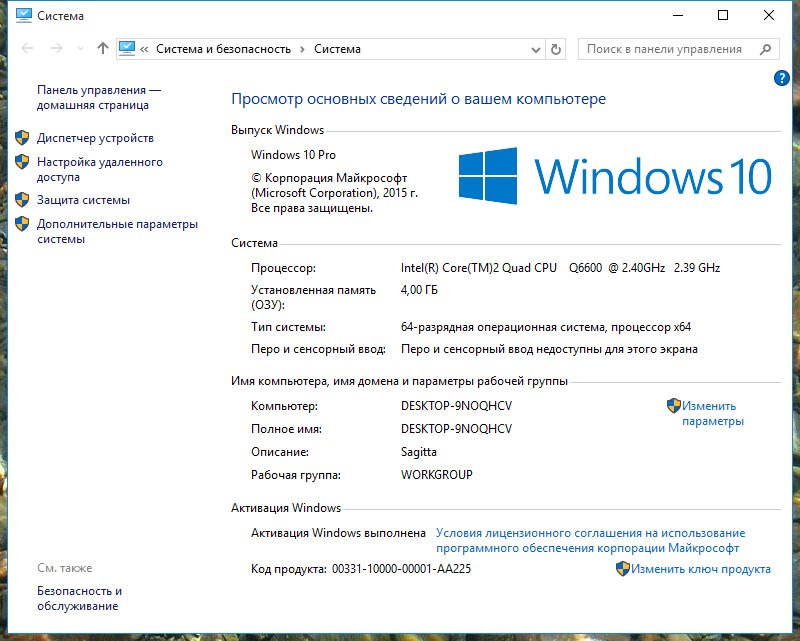
Task: Open Панель управления домашняя страница
Action: (98, 97)
